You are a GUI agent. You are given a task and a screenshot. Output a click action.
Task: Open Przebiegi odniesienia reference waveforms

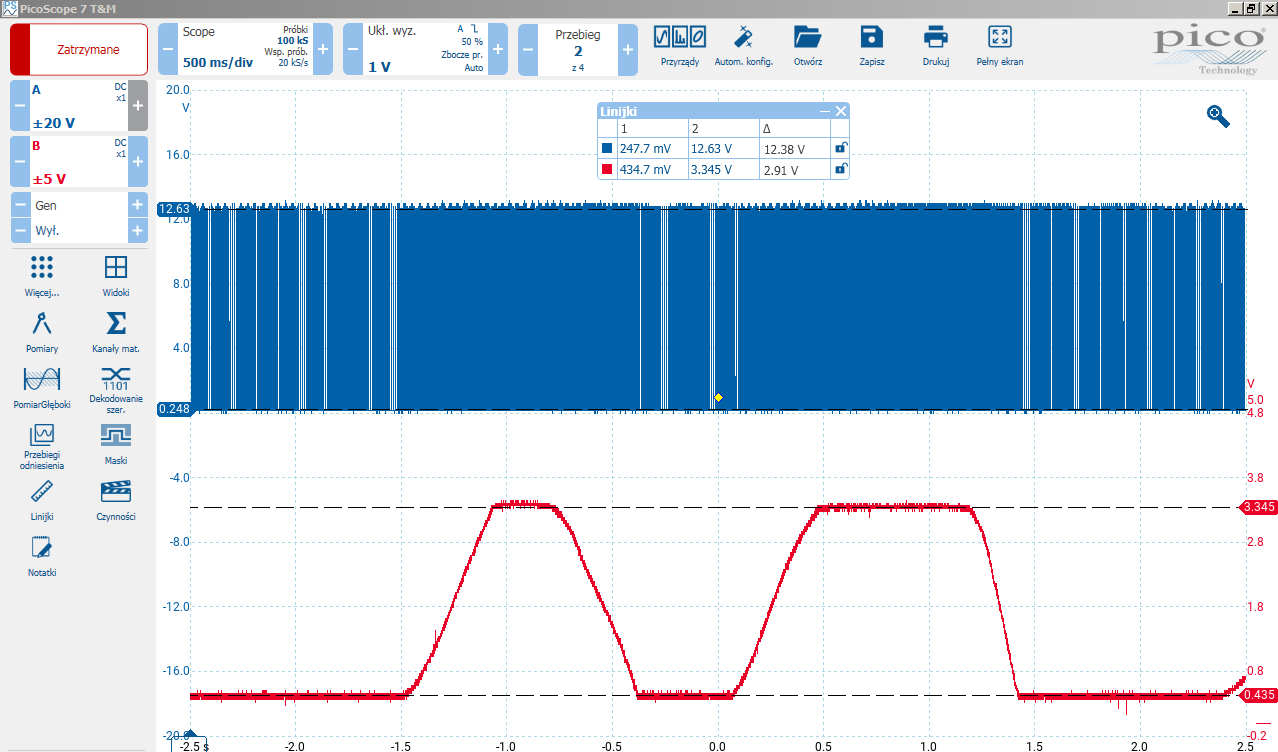(x=42, y=447)
